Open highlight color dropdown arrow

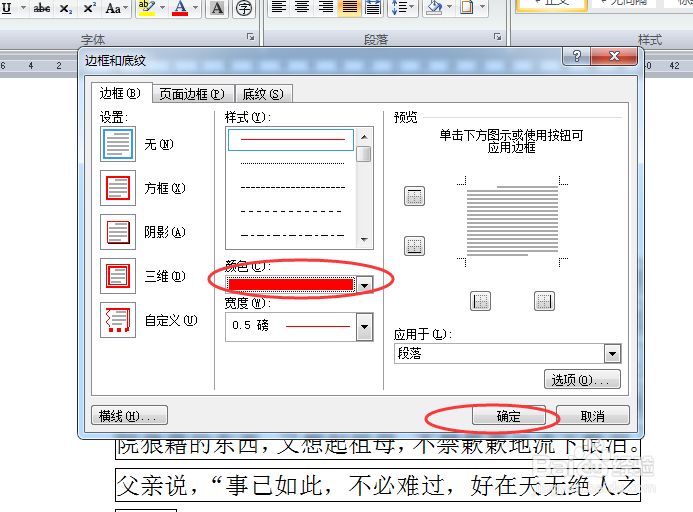click(162, 8)
